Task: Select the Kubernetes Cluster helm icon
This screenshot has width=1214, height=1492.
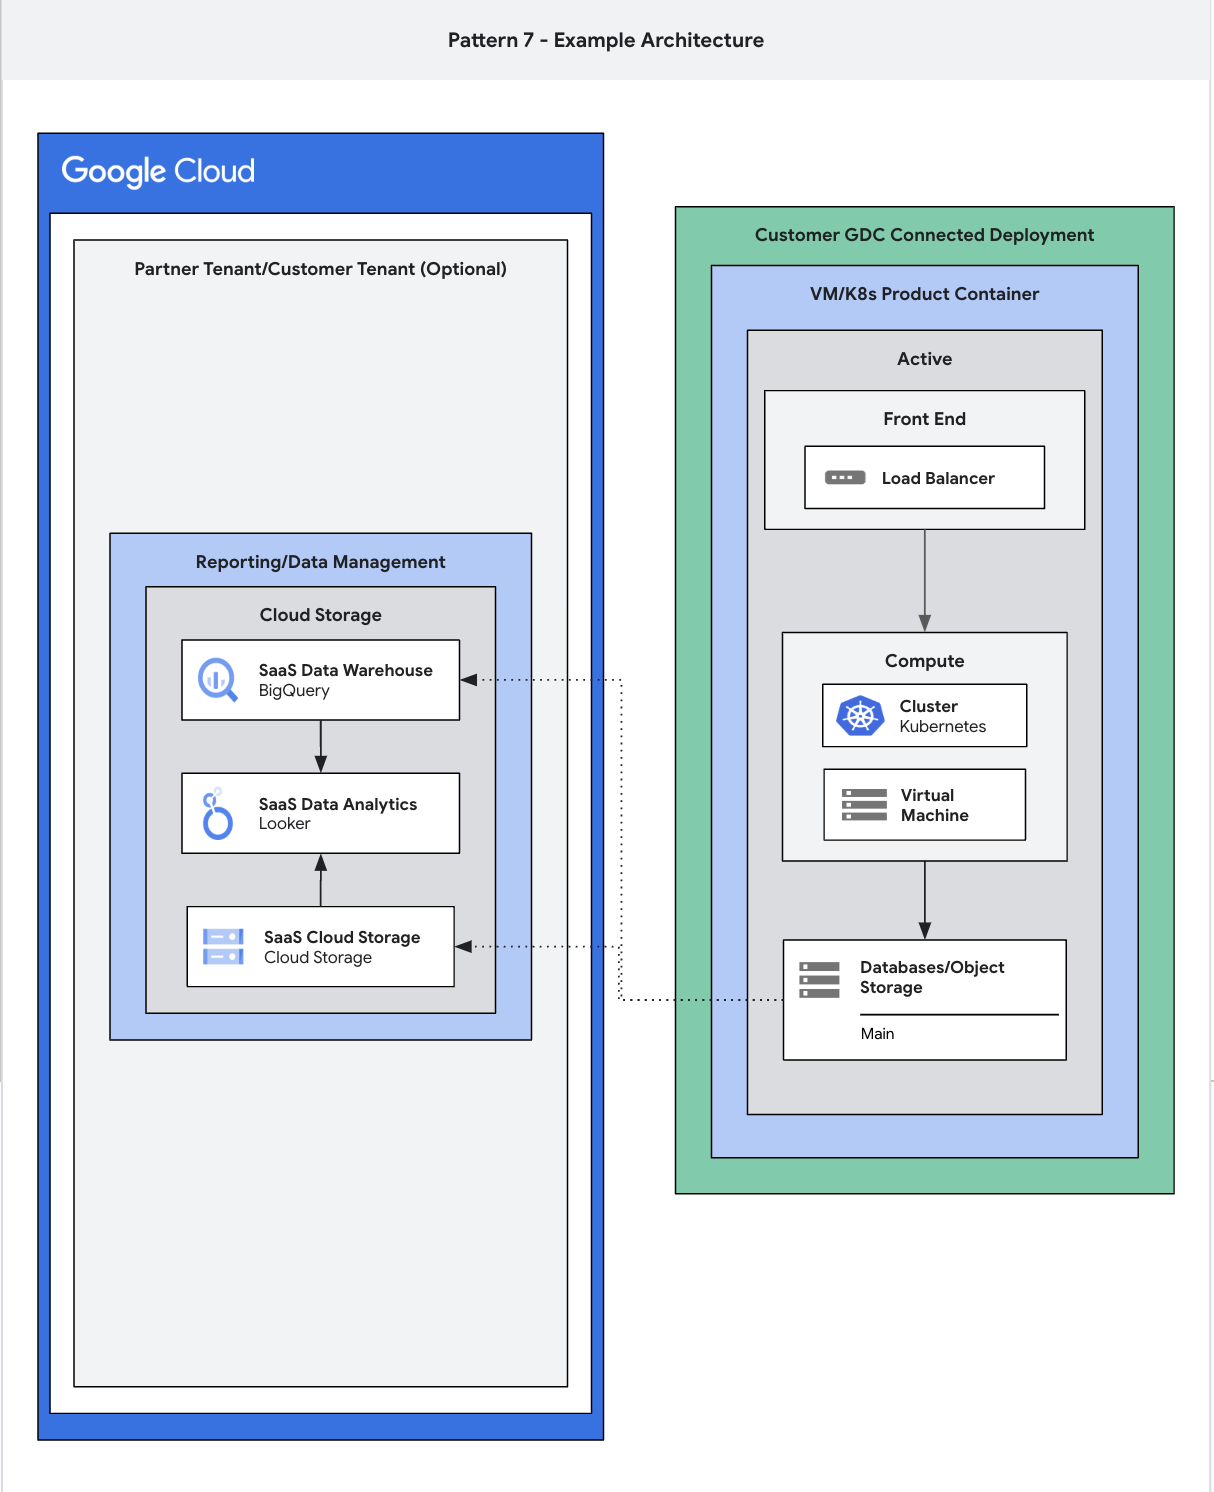Action: (x=862, y=715)
